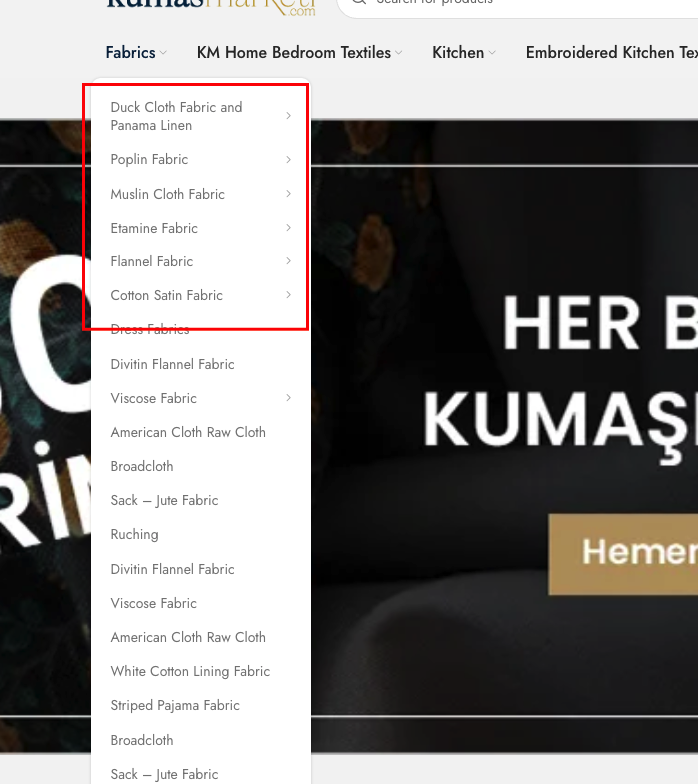Select Etamine Fabric entry

154,228
